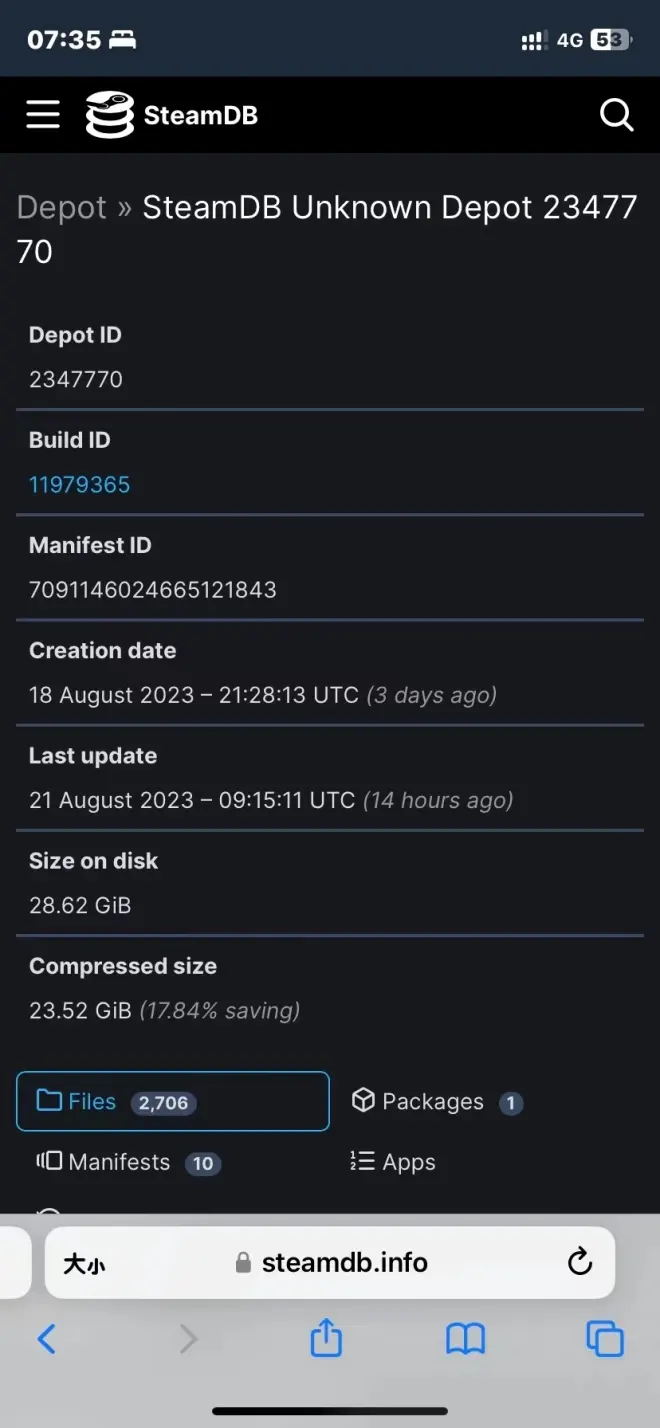Reload the page in the address bar
Image resolution: width=660 pixels, height=1428 pixels.
tap(580, 1263)
